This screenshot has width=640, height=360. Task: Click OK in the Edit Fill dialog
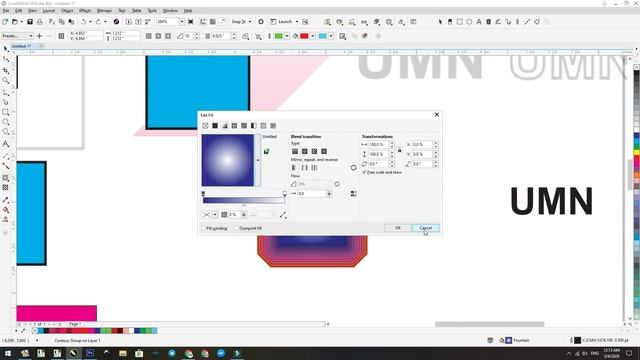point(398,228)
